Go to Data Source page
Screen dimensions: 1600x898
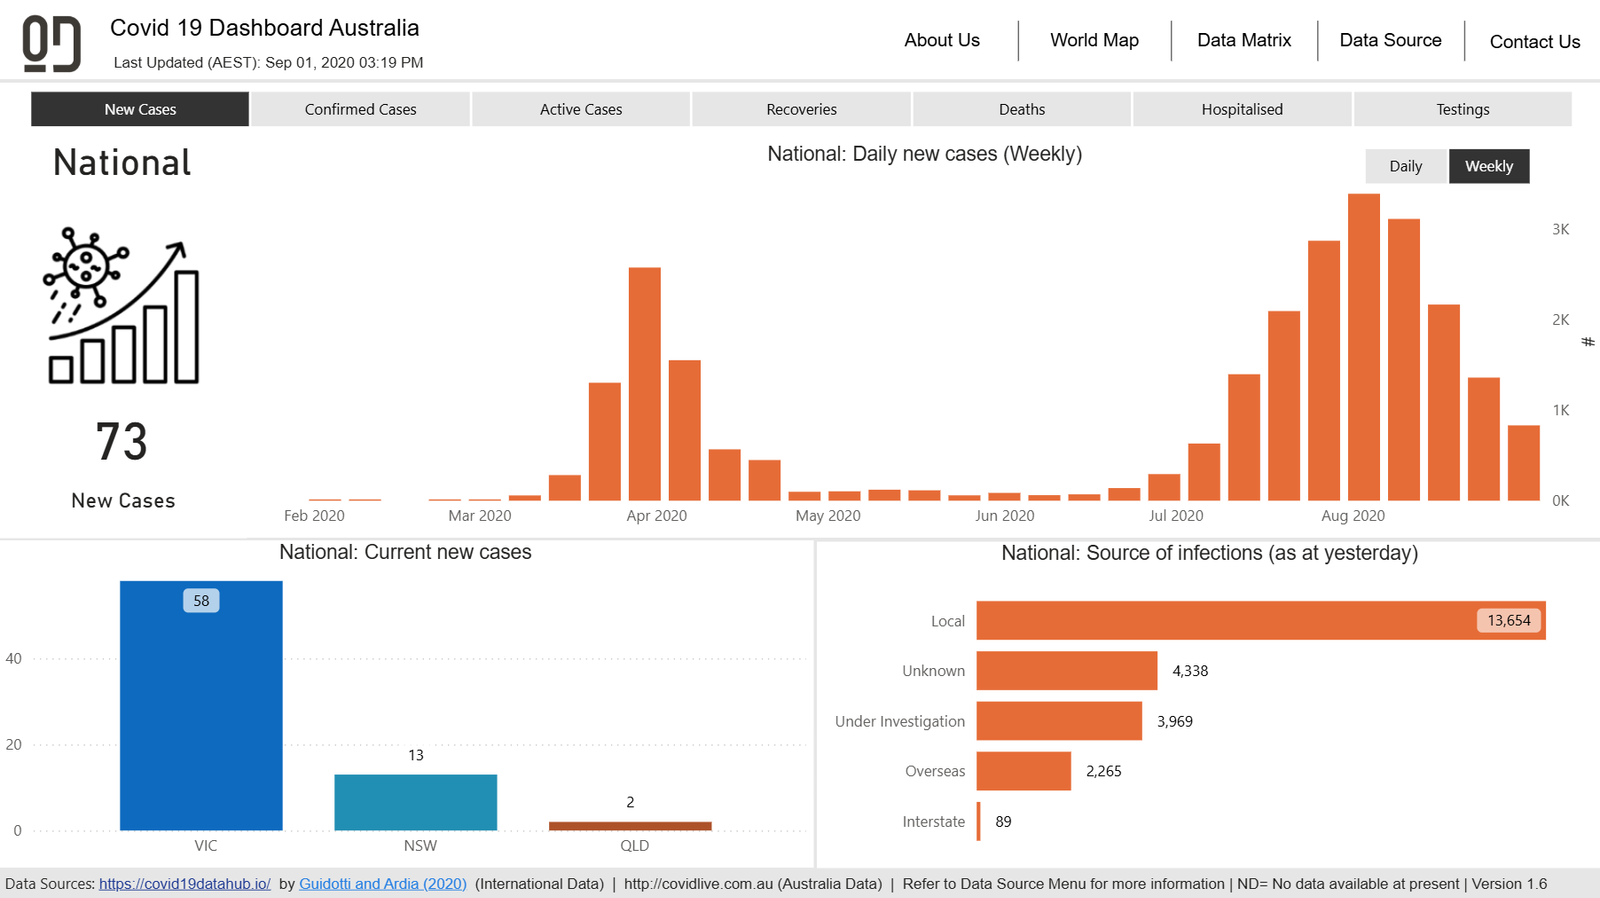(1390, 40)
